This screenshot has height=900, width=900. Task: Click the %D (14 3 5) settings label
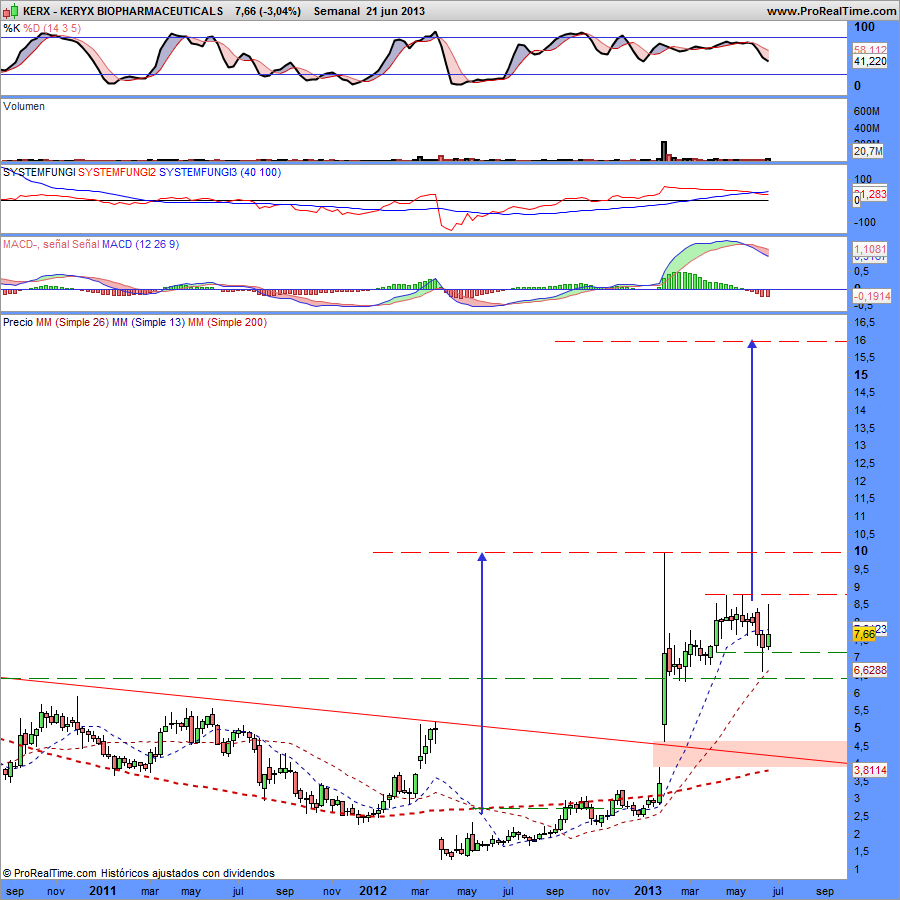click(52, 28)
